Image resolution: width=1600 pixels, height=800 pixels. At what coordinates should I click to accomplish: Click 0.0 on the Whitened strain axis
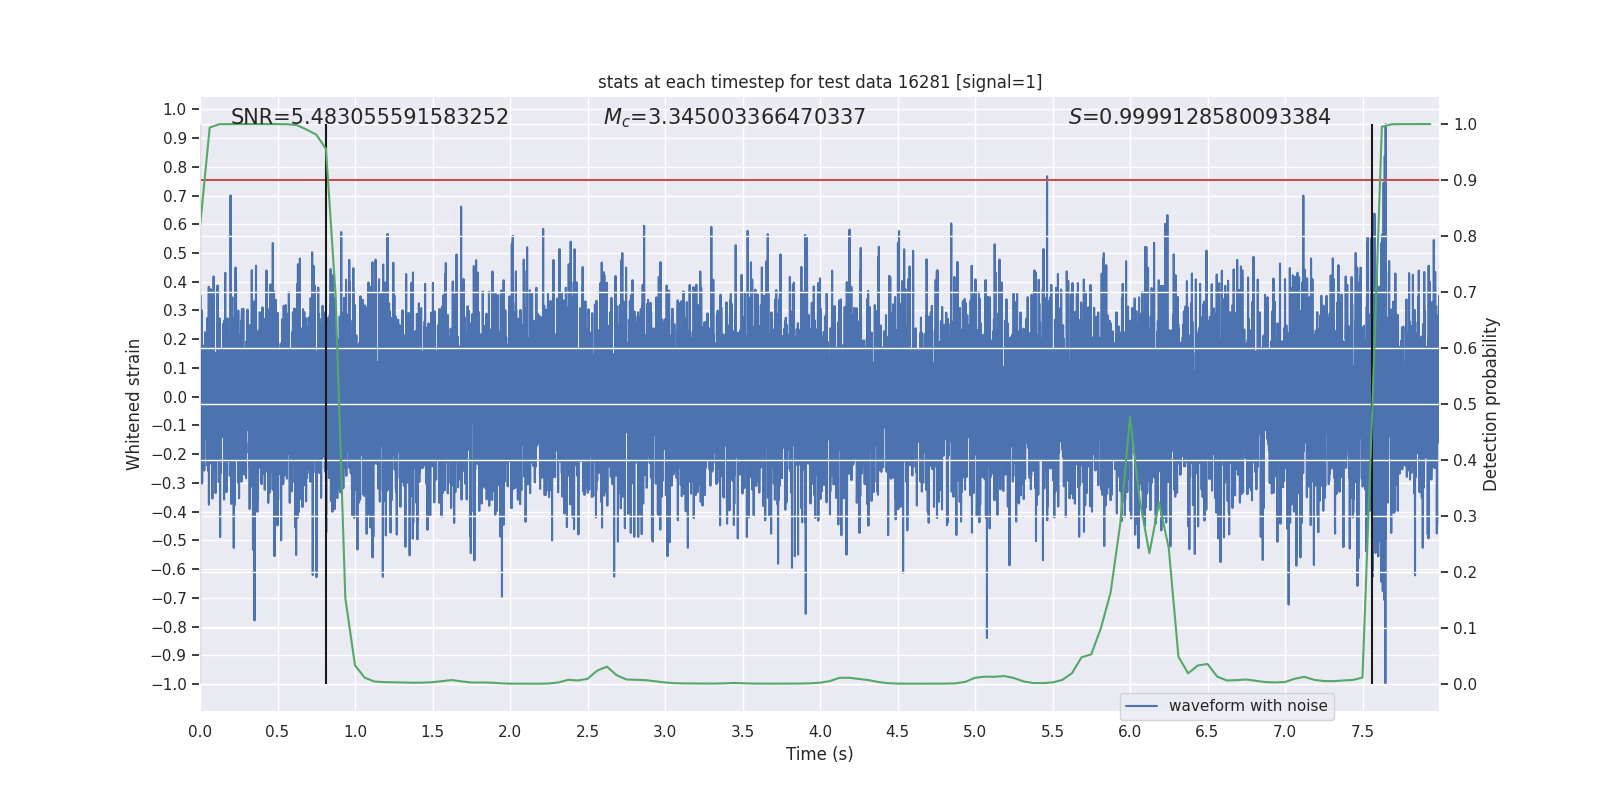pos(175,397)
